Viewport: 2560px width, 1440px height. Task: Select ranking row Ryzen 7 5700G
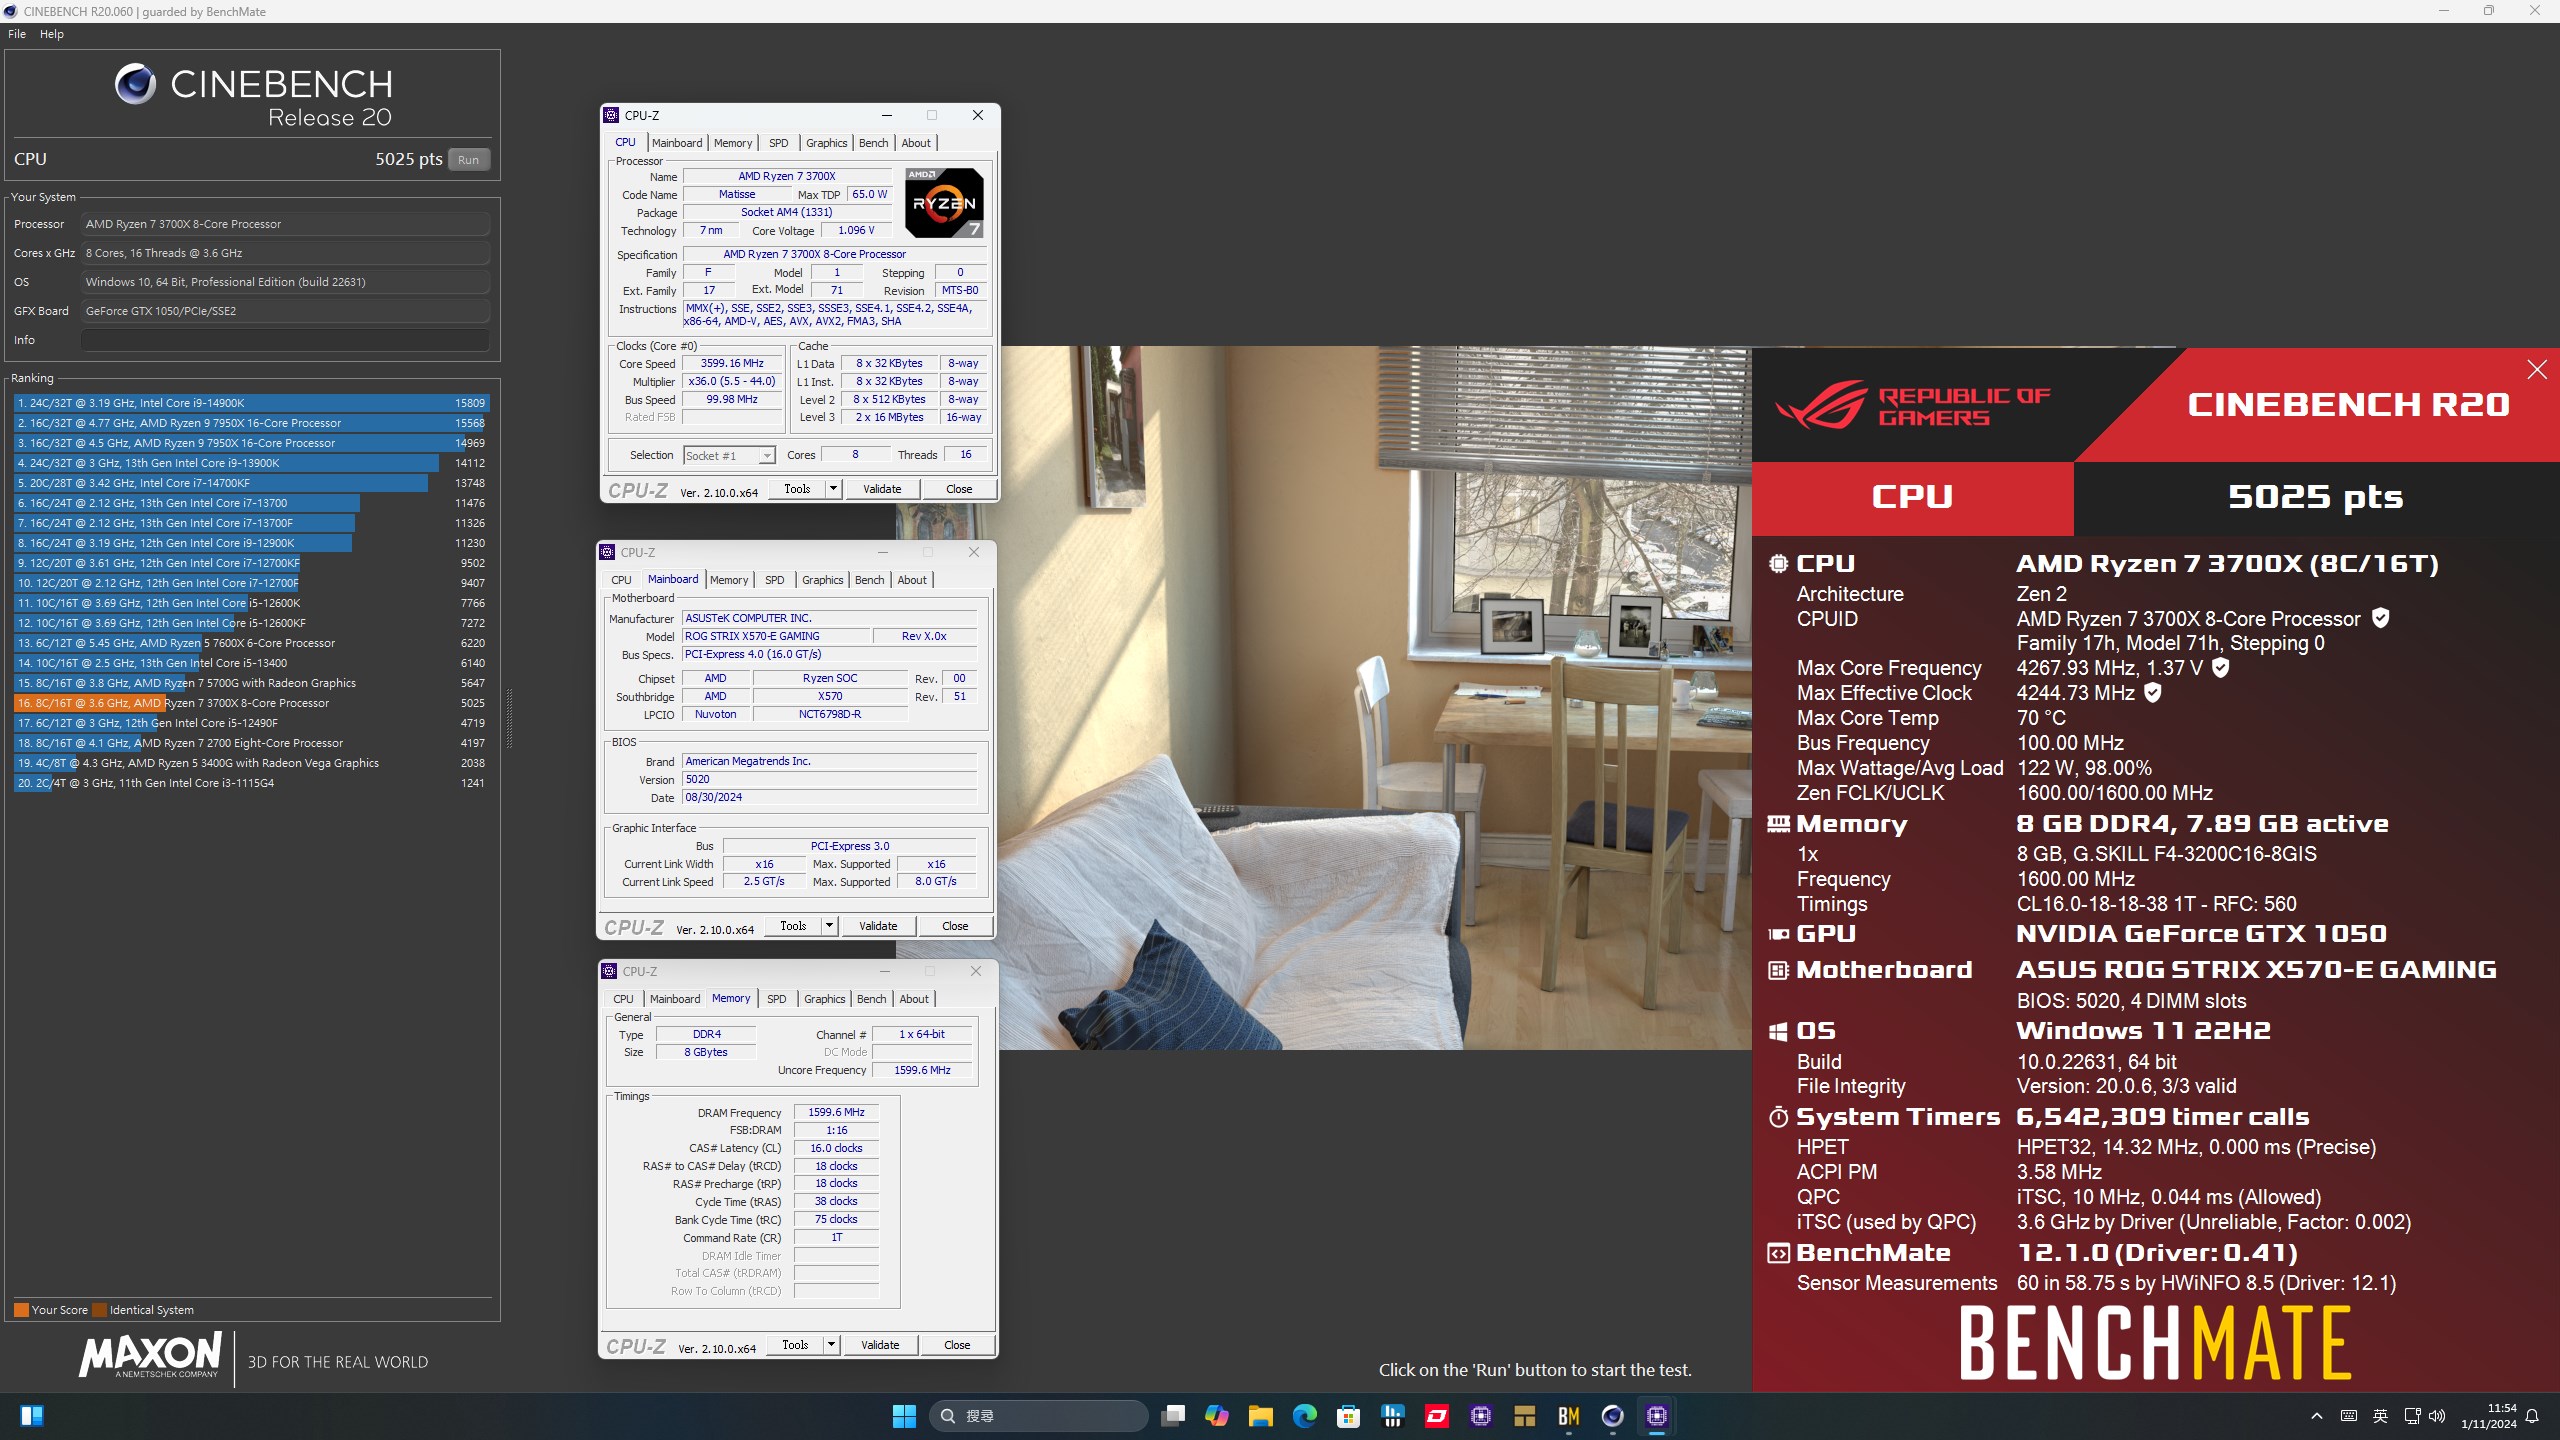[x=251, y=683]
